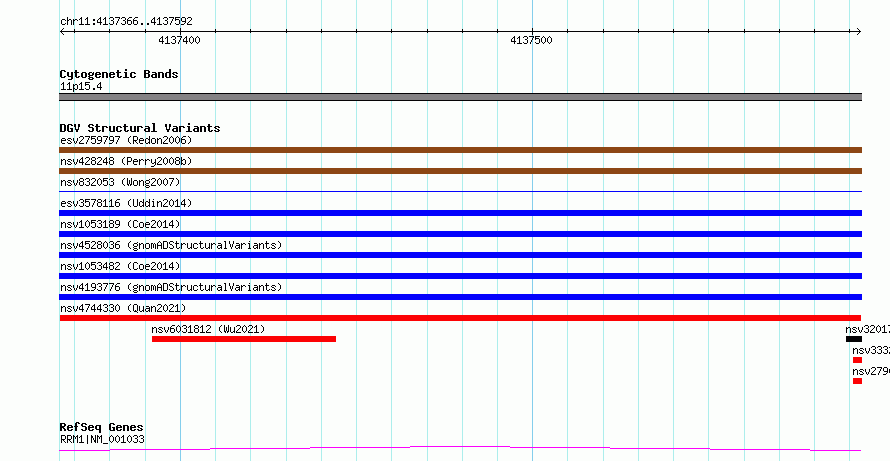Select the magenta RRM1 gene line
This screenshot has height=461, width=890.
[x=460, y=449]
